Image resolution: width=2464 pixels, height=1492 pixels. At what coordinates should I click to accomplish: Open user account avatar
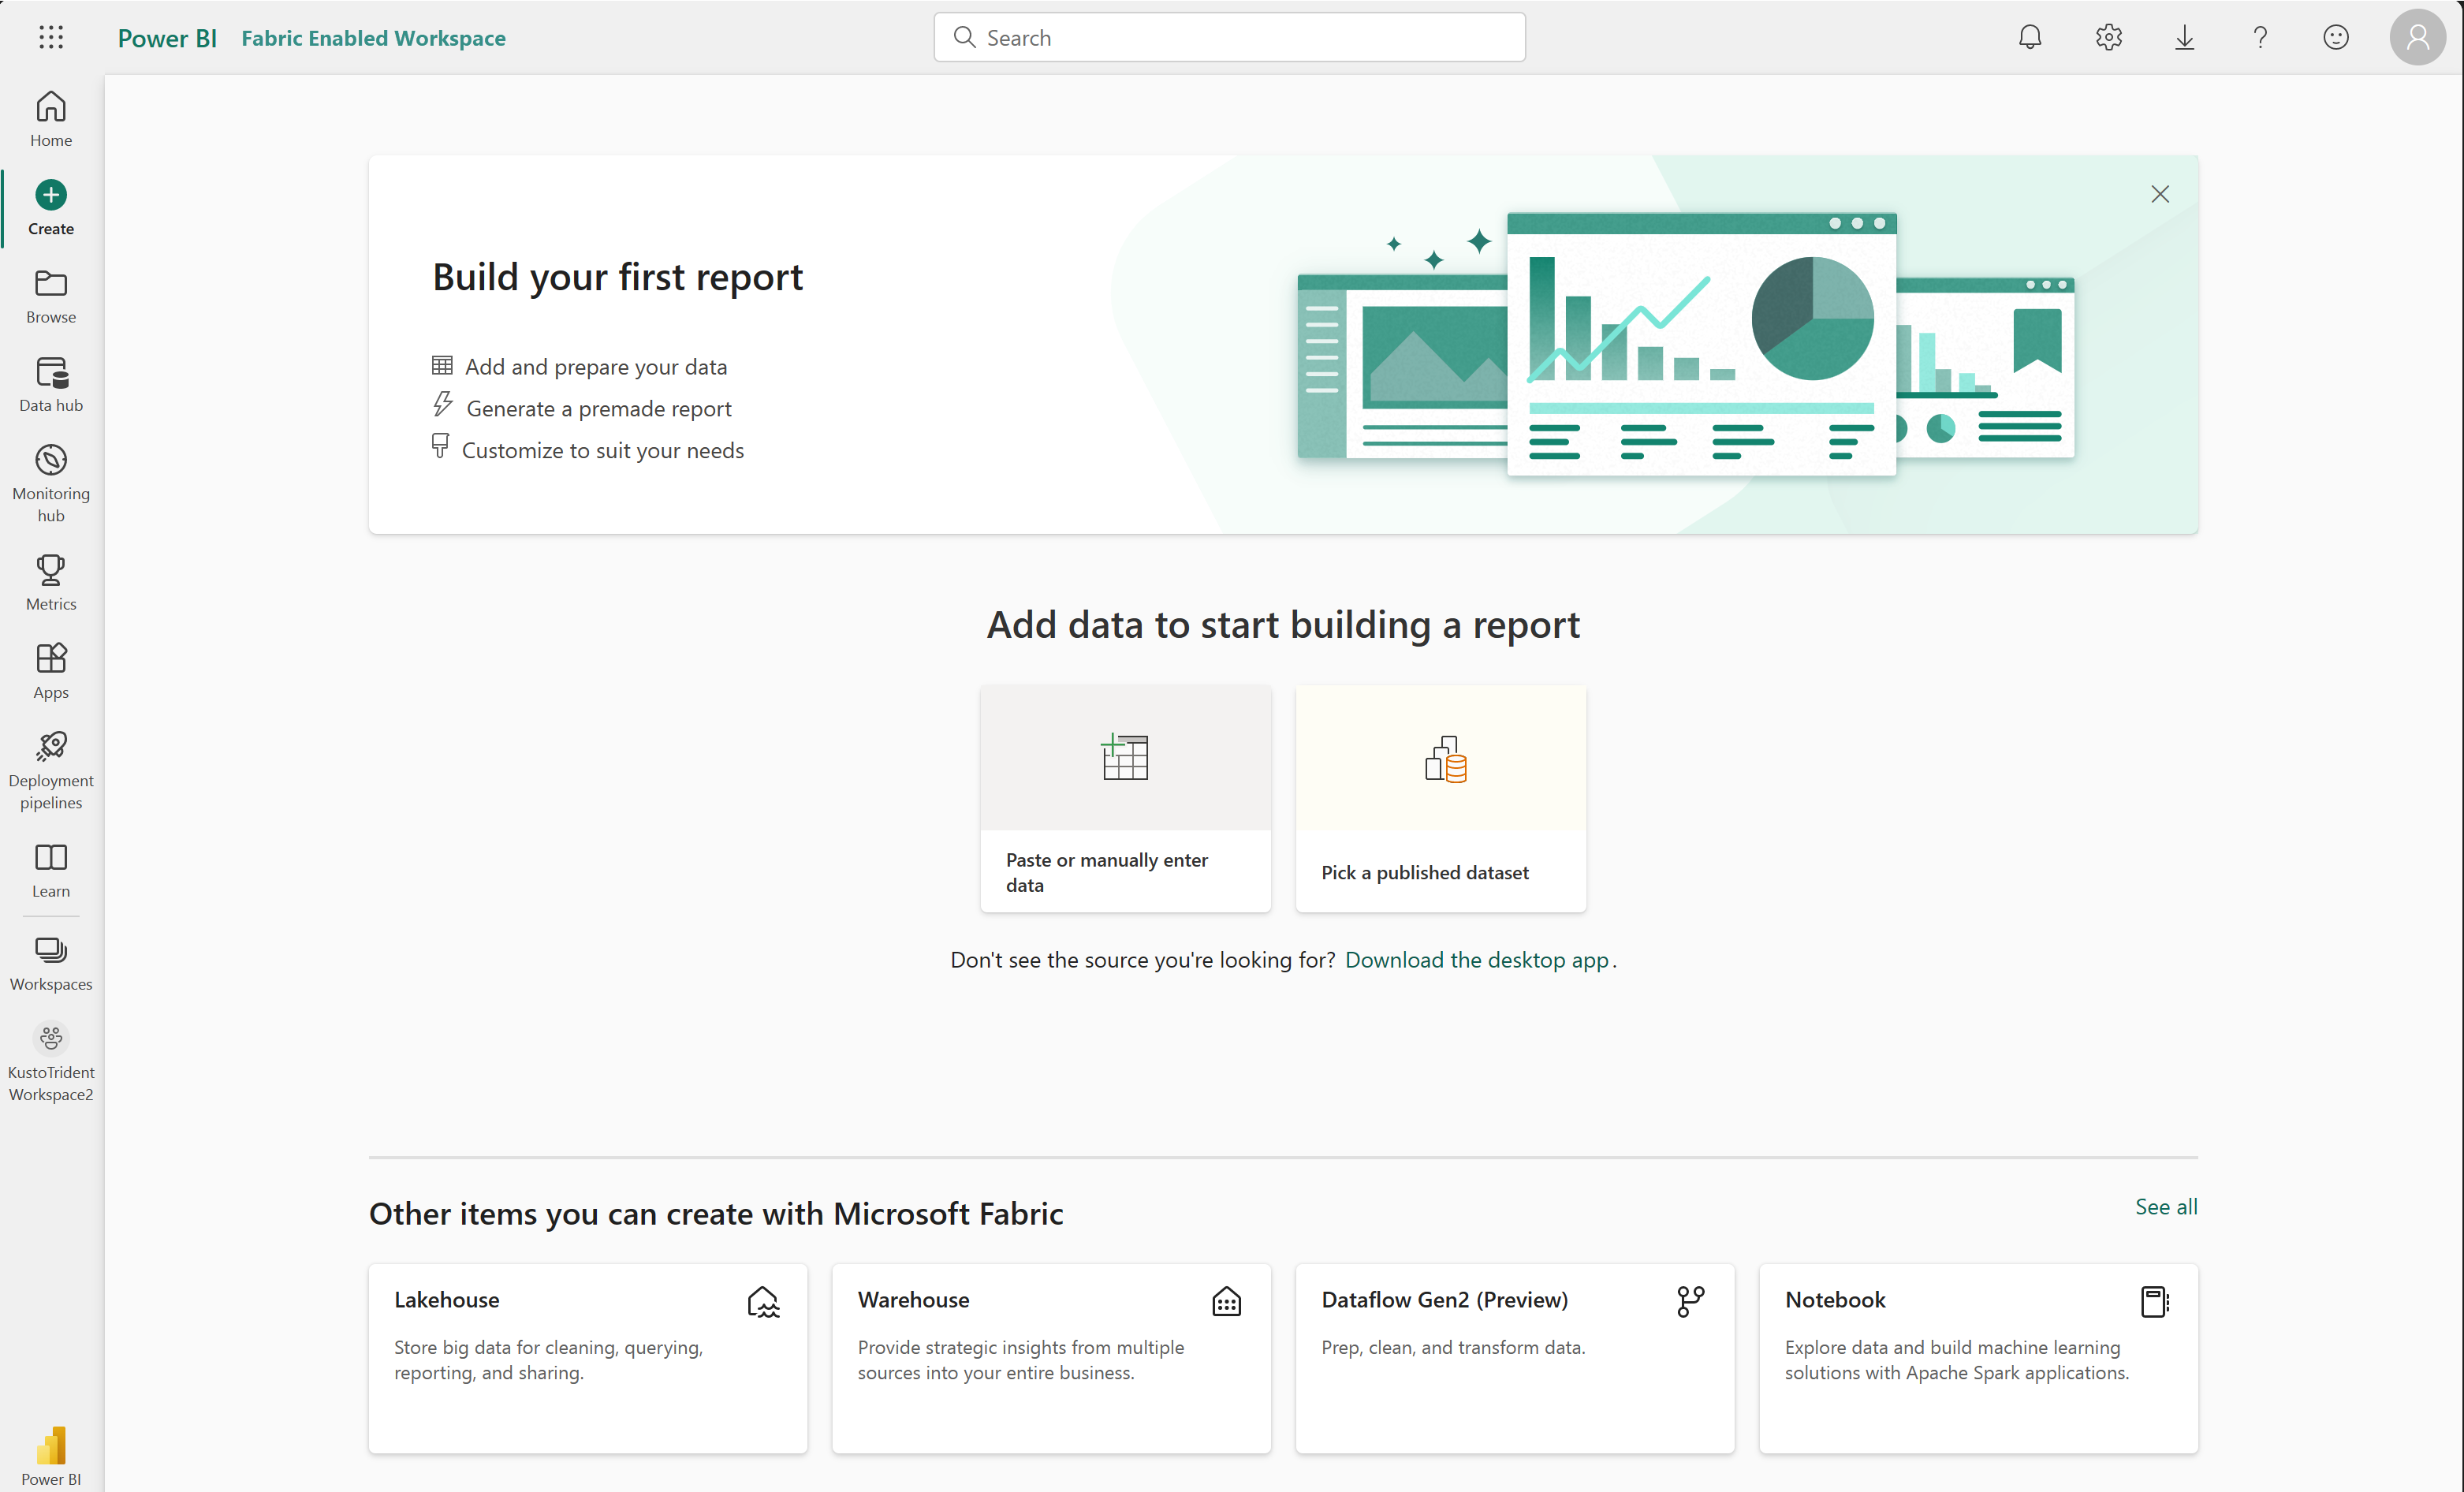point(2418,37)
